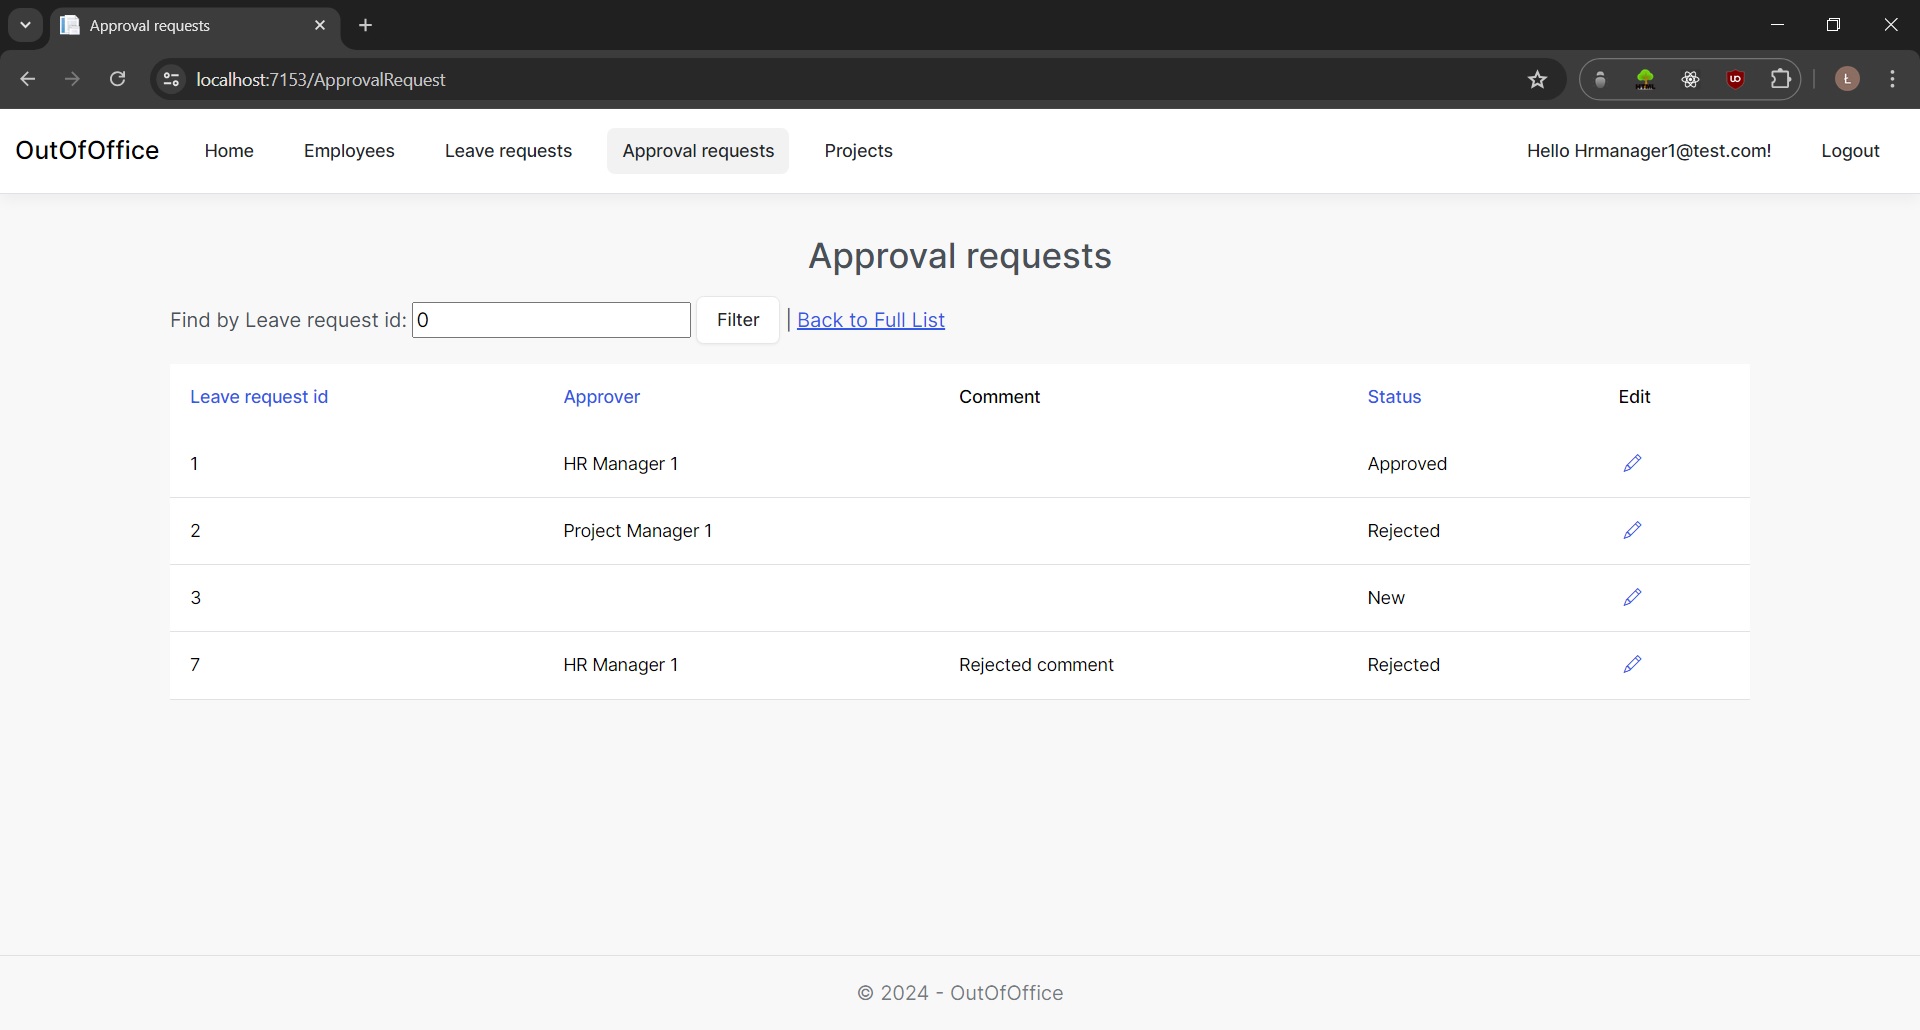
Task: Open the HTML tree viewer extension
Action: (1645, 79)
